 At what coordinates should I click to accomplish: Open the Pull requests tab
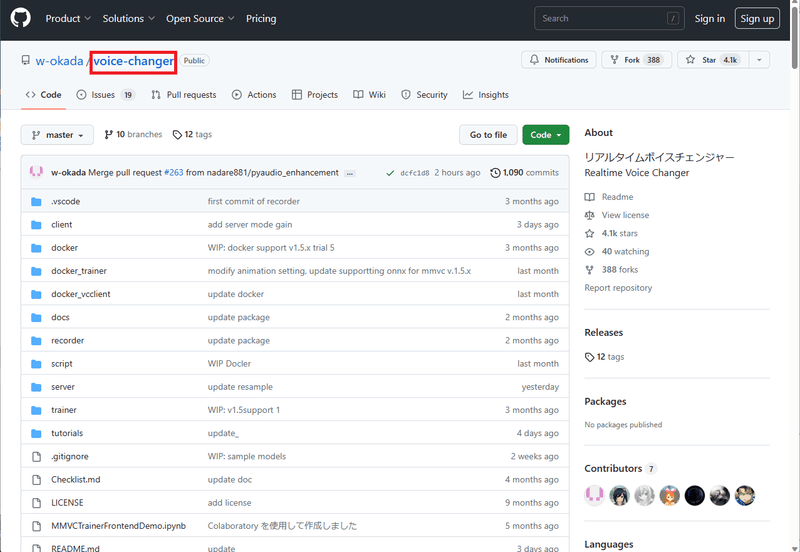[184, 95]
